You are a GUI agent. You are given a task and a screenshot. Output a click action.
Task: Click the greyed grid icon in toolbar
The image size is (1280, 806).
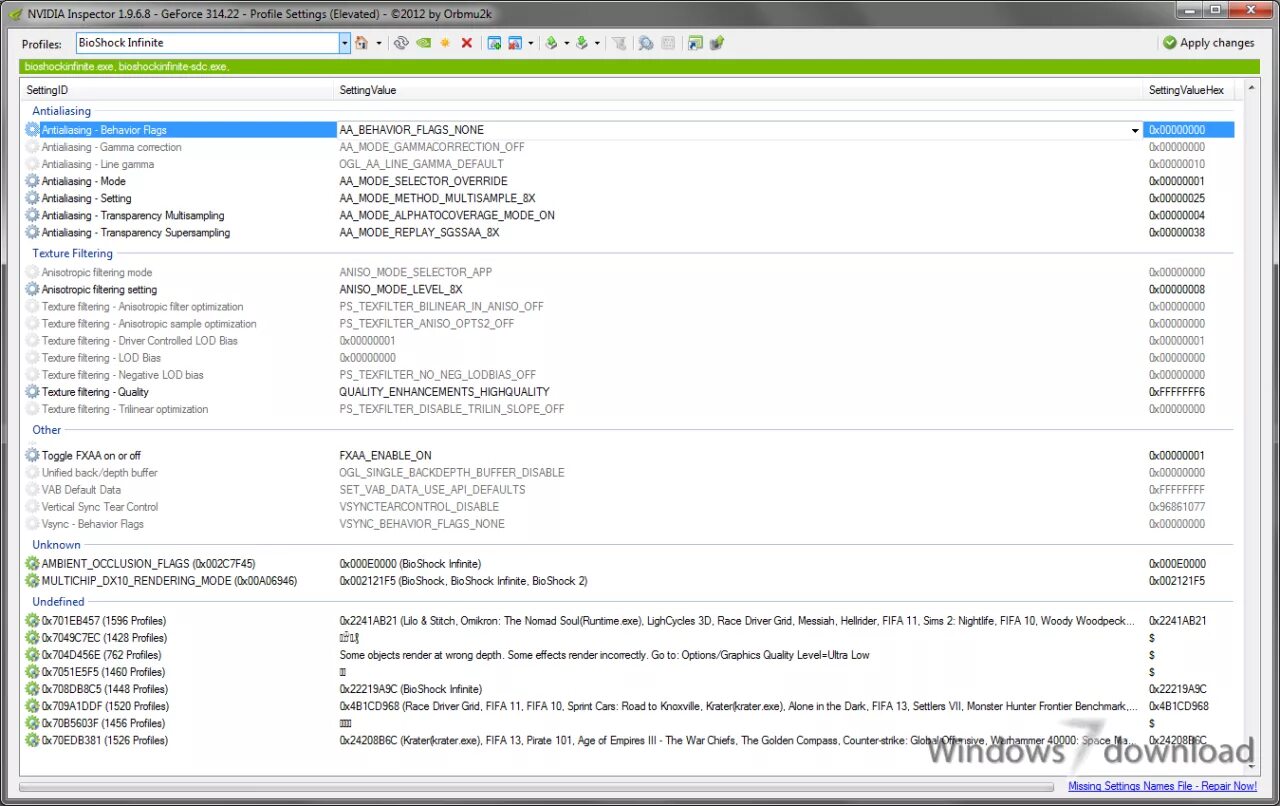pos(667,43)
